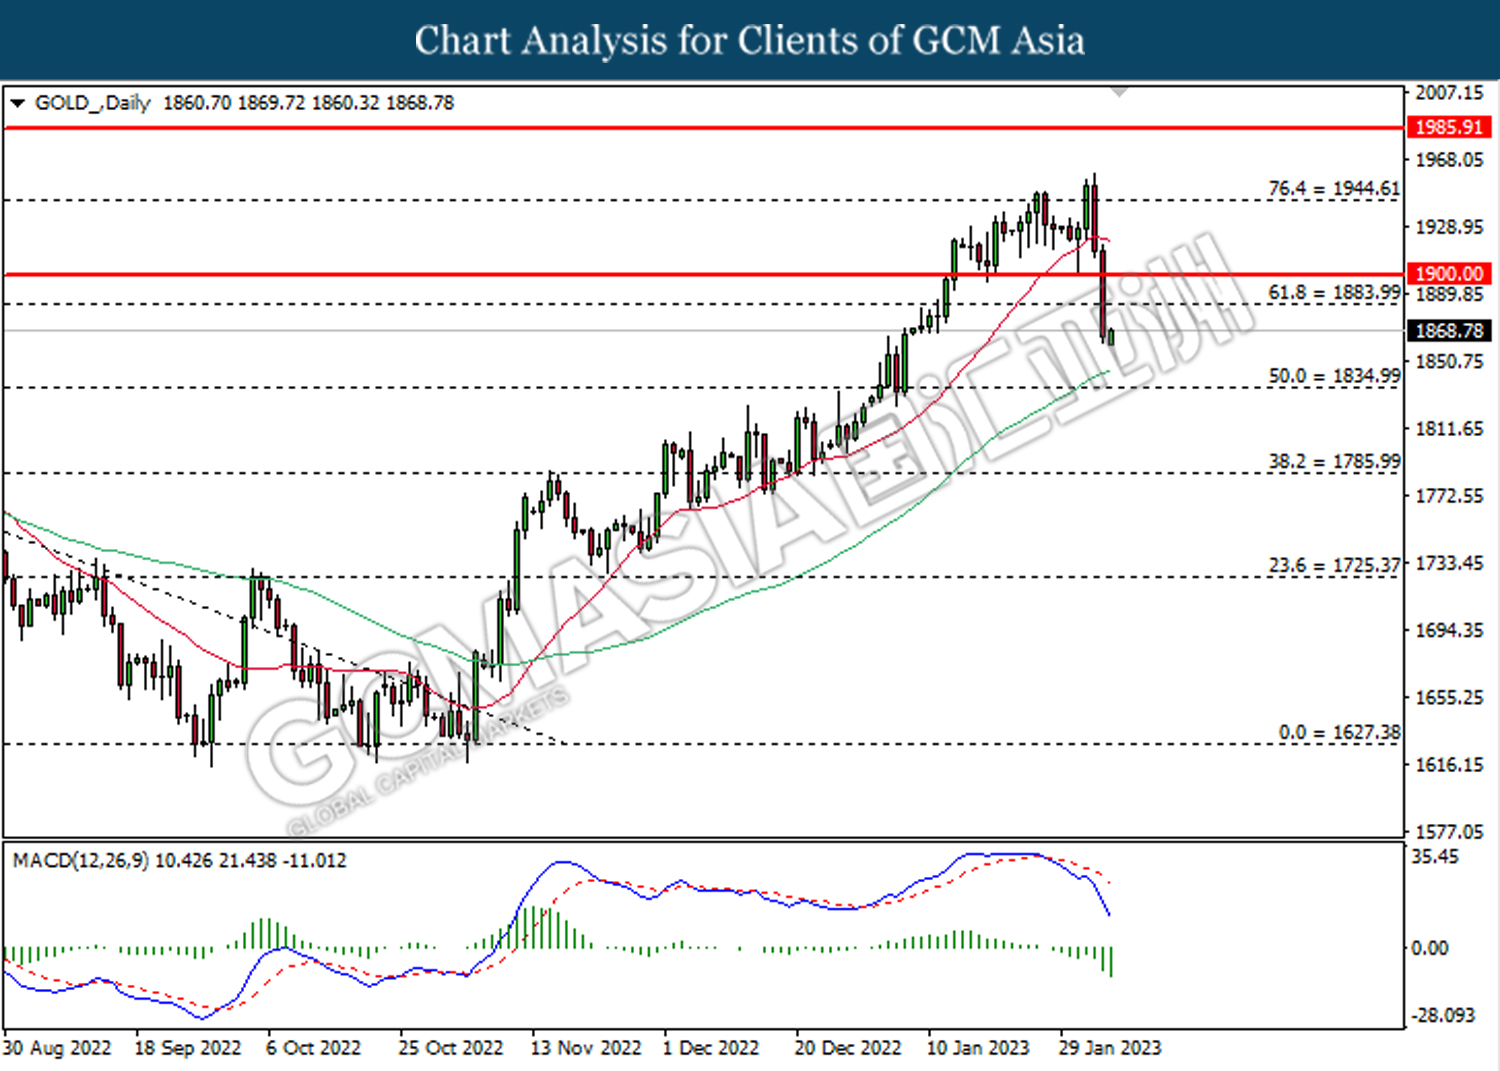Click the black current price tag 1868.78

(1449, 331)
